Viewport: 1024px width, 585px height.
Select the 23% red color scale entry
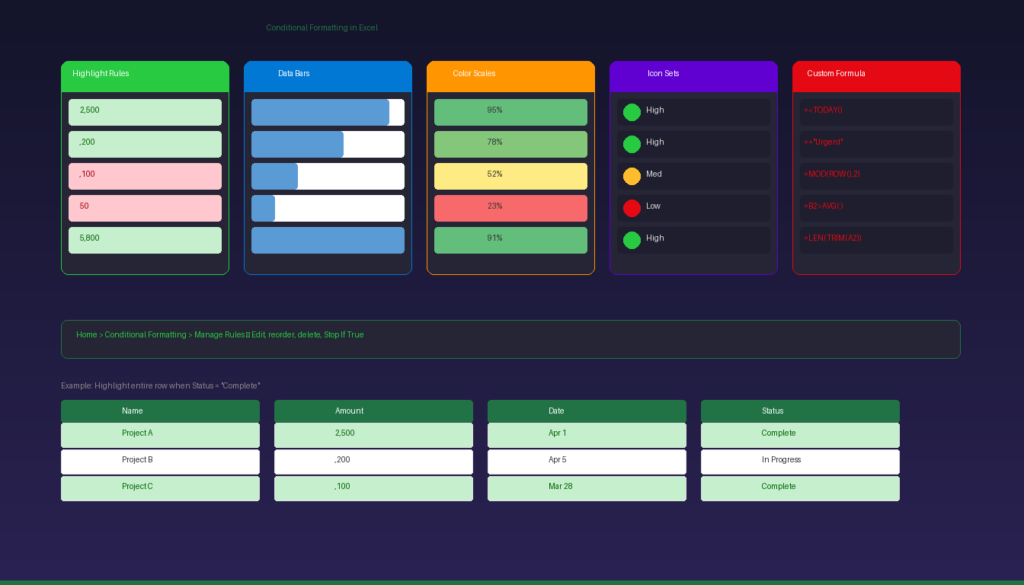pos(510,208)
